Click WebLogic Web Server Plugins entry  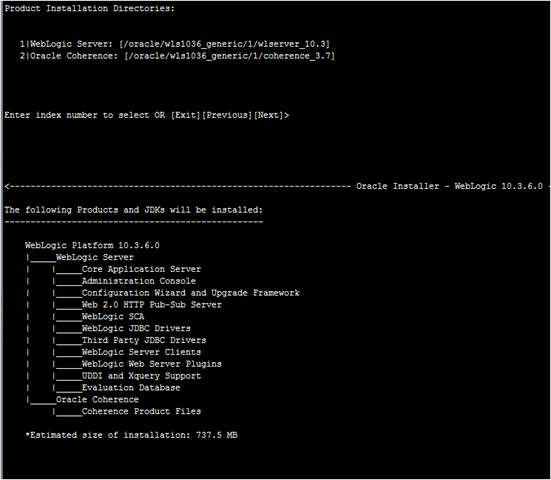pyautogui.click(x=151, y=364)
